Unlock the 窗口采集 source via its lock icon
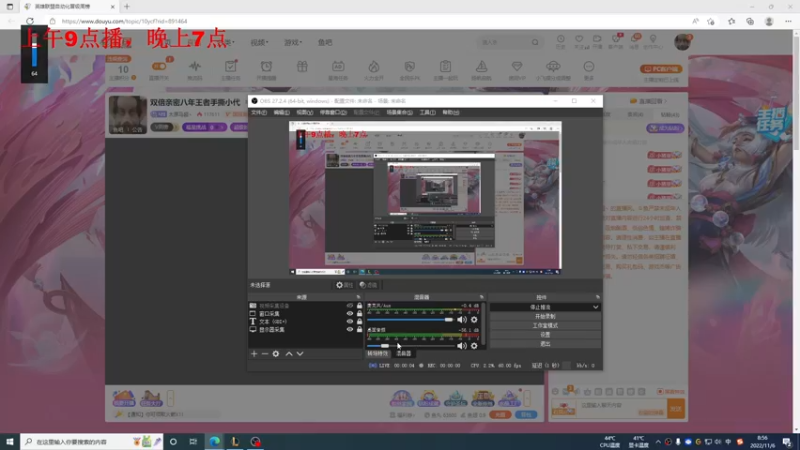 359,314
